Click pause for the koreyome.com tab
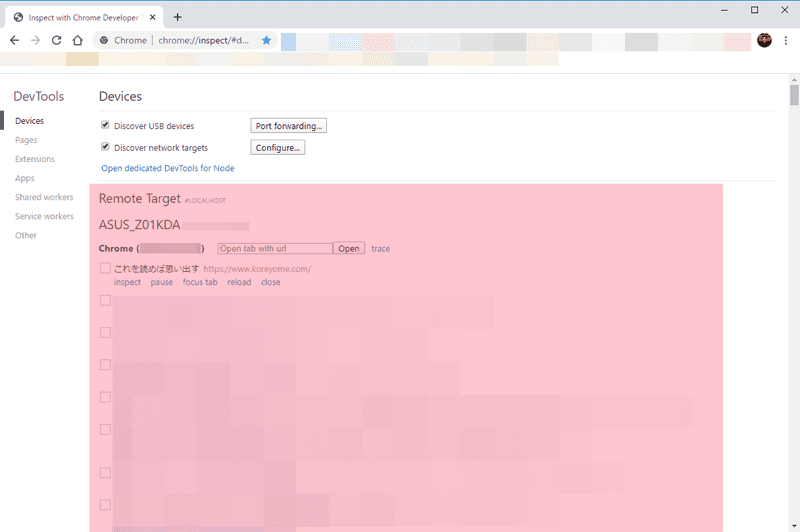The width and height of the screenshot is (800, 532). (x=162, y=282)
